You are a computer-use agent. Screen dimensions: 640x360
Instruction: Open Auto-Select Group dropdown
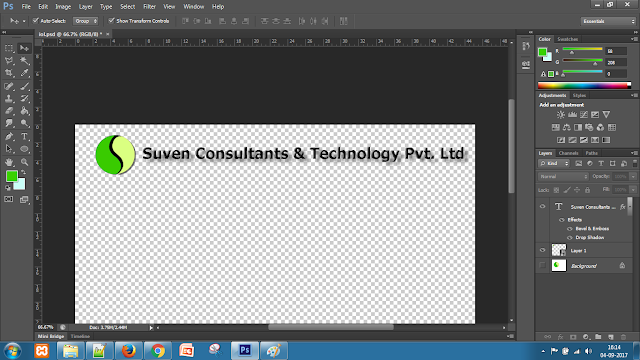click(86, 21)
